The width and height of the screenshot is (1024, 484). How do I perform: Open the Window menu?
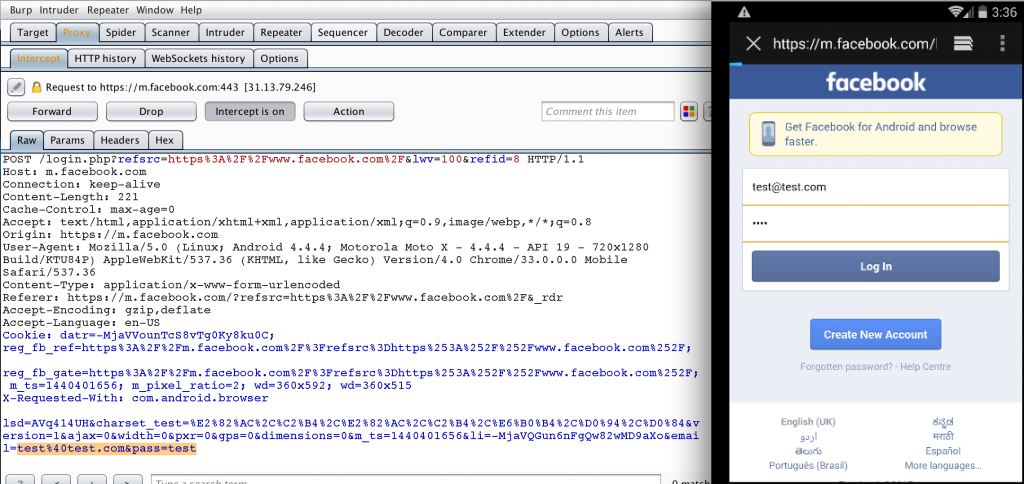coord(155,10)
